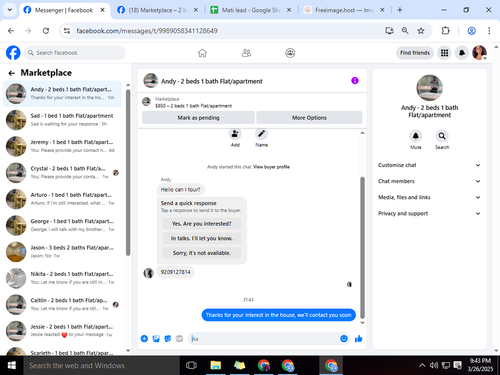This screenshot has width=500, height=375.
Task: Open the George - 1 bed 1 bath conversation
Action: (62, 225)
